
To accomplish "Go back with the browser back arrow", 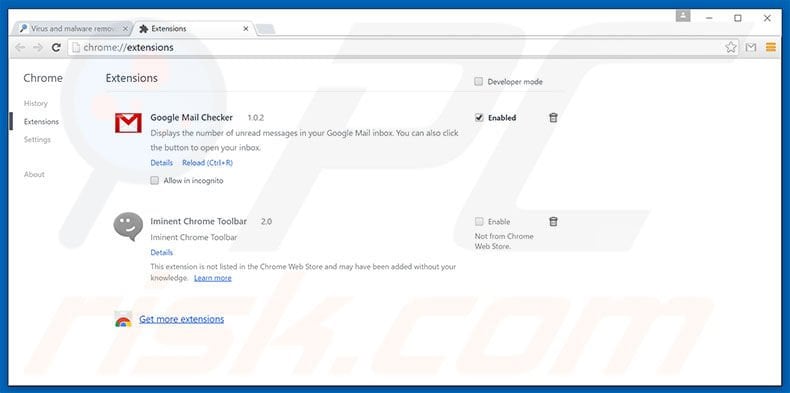I will tap(20, 47).
